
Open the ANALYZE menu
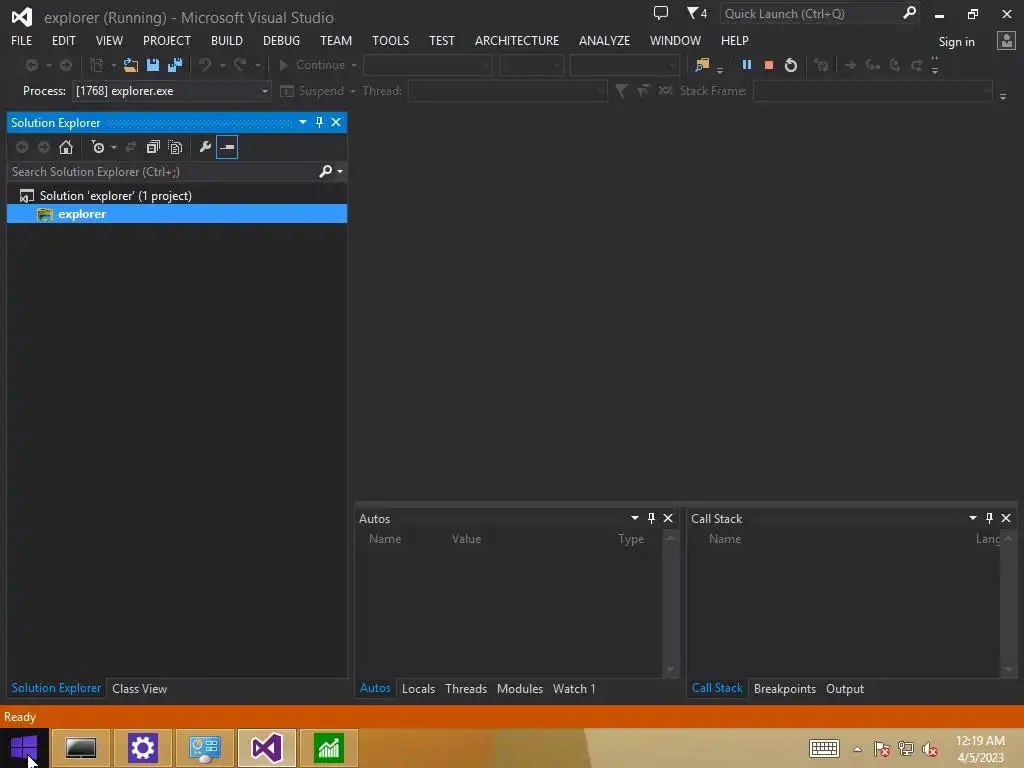tap(604, 40)
